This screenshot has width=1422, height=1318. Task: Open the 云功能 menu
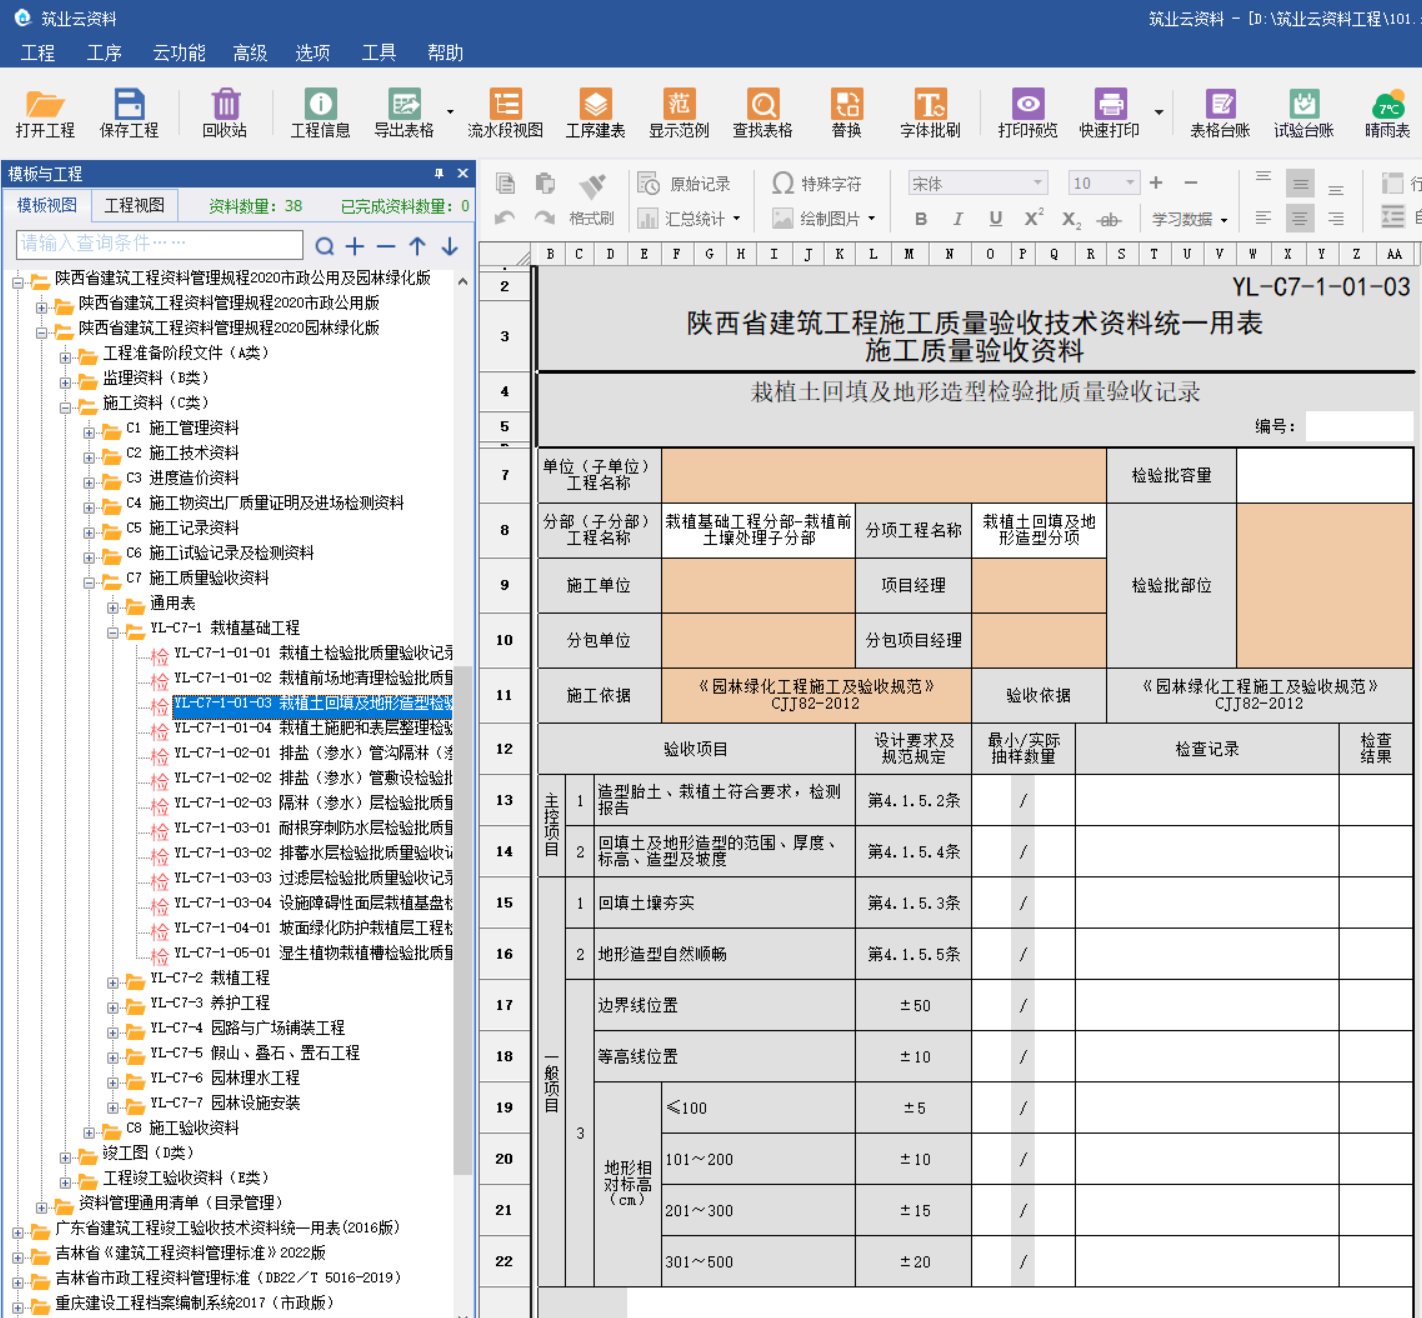pyautogui.click(x=179, y=53)
